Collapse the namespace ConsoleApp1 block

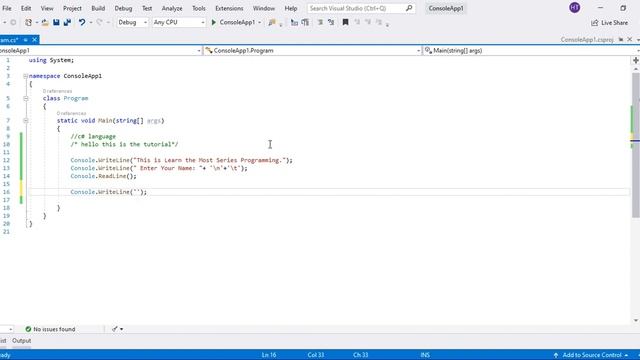(25, 76)
